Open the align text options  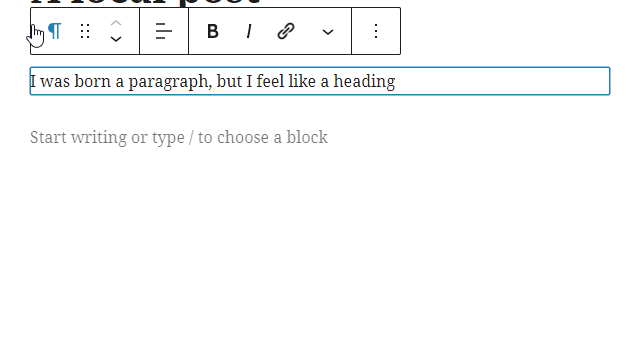(164, 31)
